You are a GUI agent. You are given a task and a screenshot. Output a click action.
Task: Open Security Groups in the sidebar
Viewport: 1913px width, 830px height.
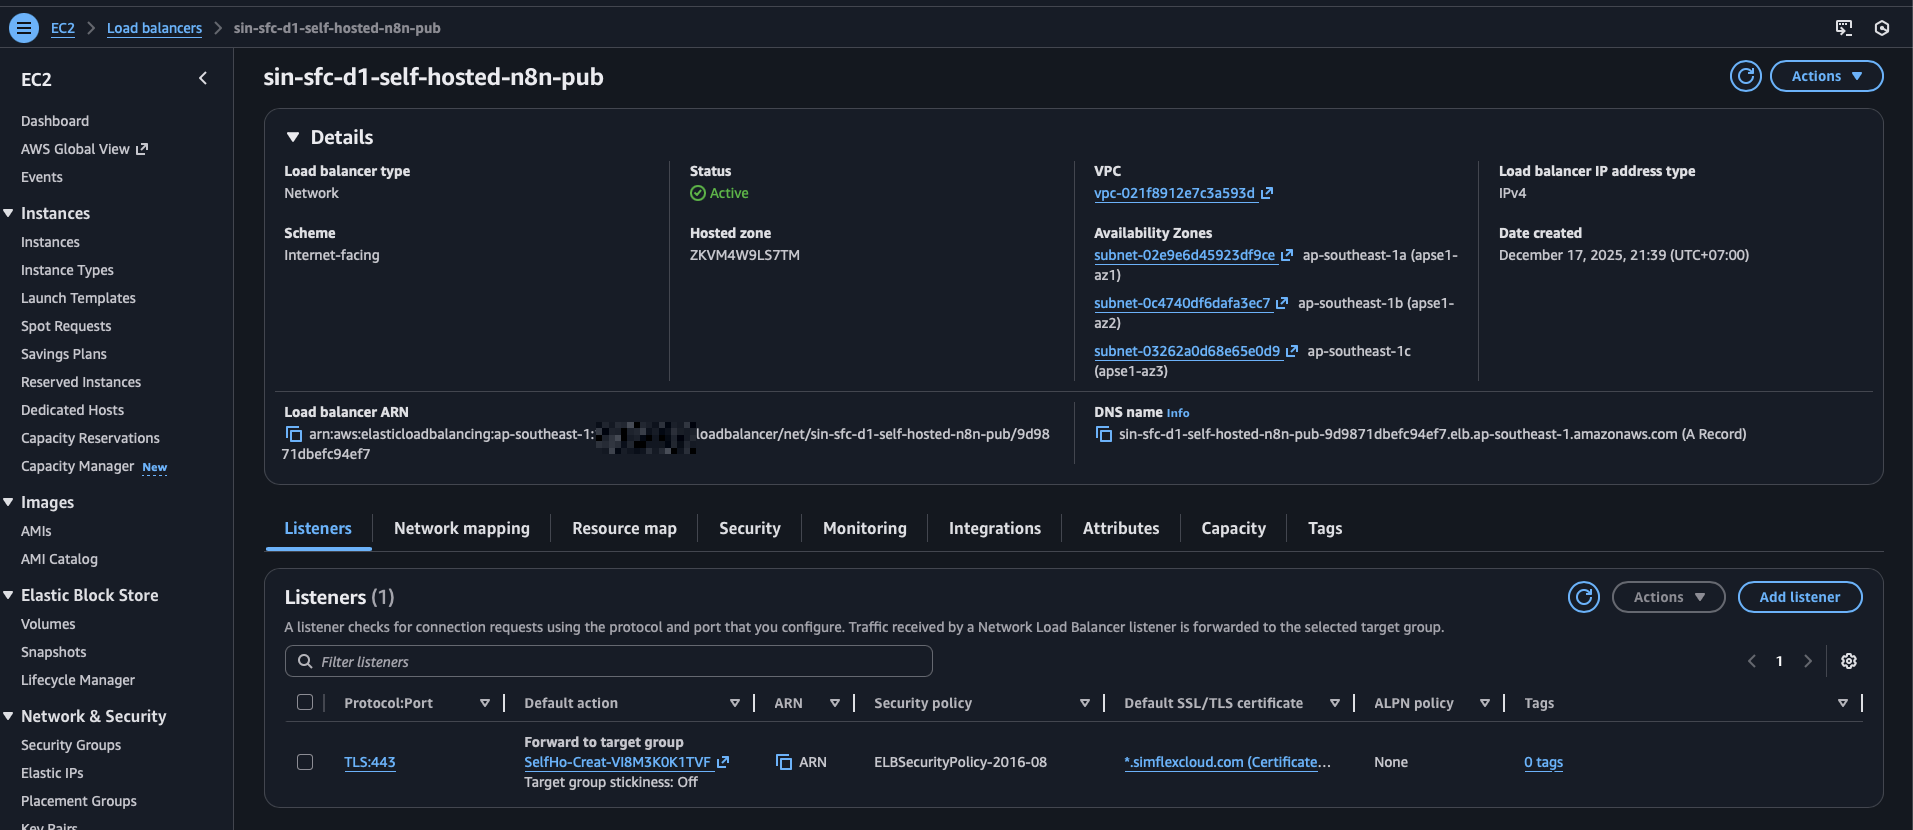click(71, 745)
